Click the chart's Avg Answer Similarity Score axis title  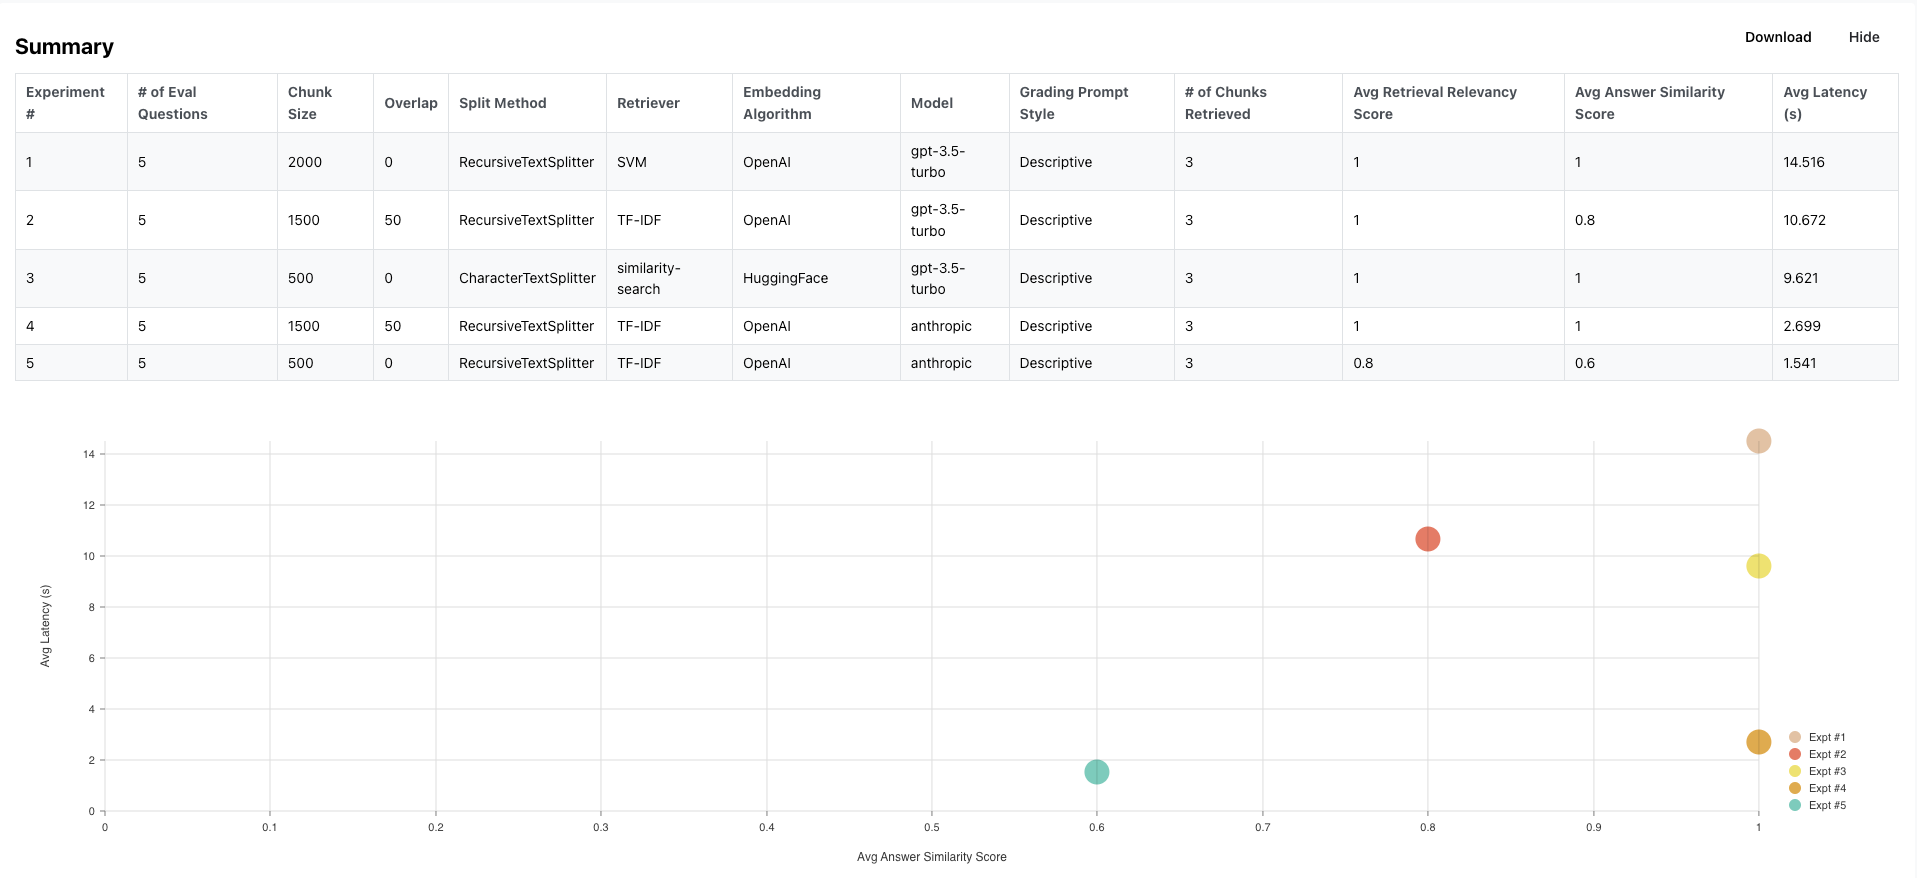[x=931, y=857]
